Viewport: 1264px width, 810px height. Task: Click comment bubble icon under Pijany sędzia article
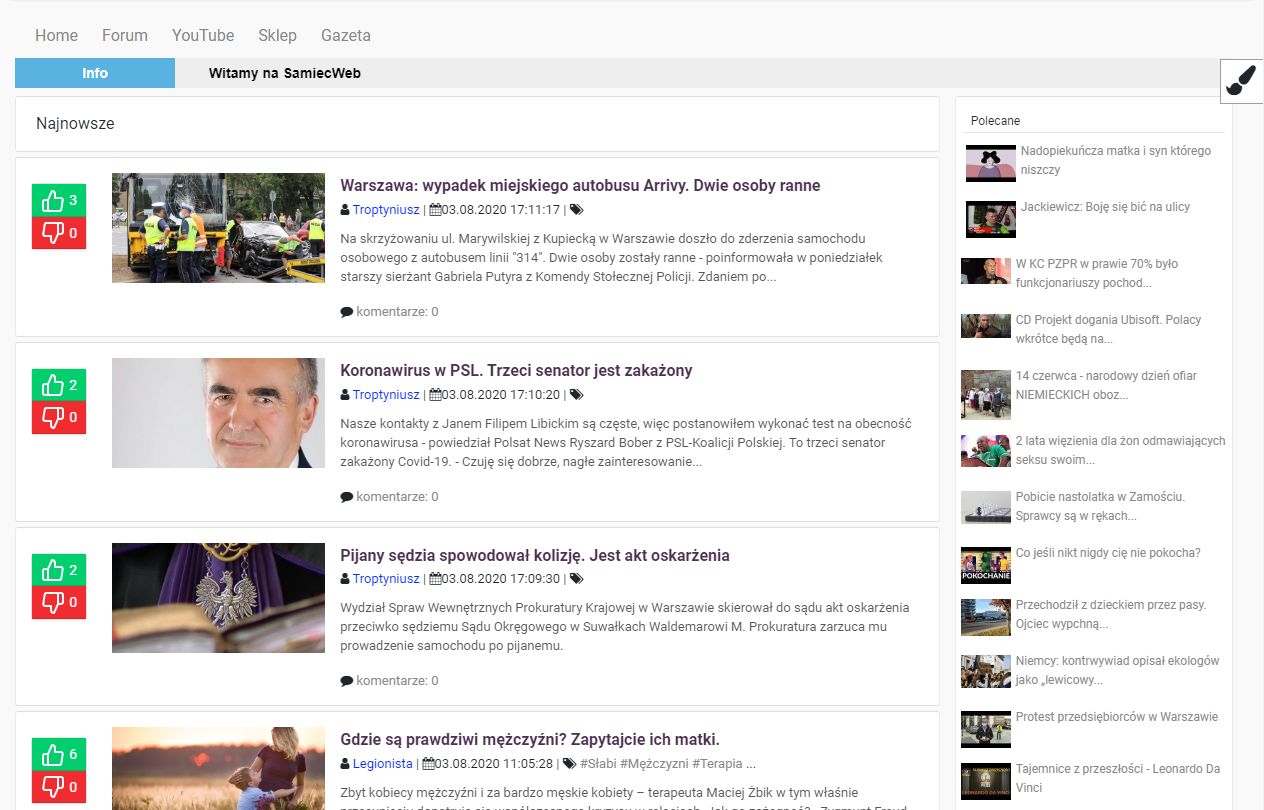[x=347, y=681]
